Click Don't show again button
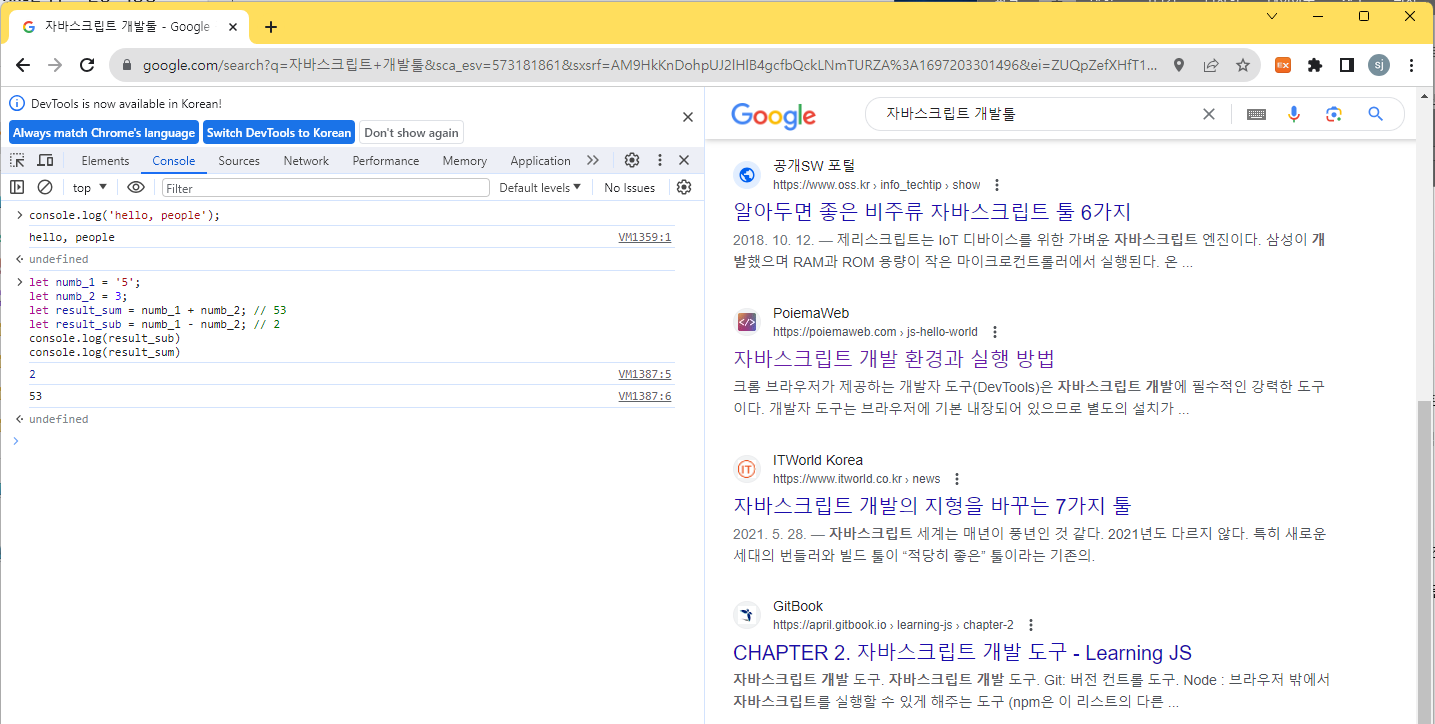1435x724 pixels. click(x=411, y=132)
